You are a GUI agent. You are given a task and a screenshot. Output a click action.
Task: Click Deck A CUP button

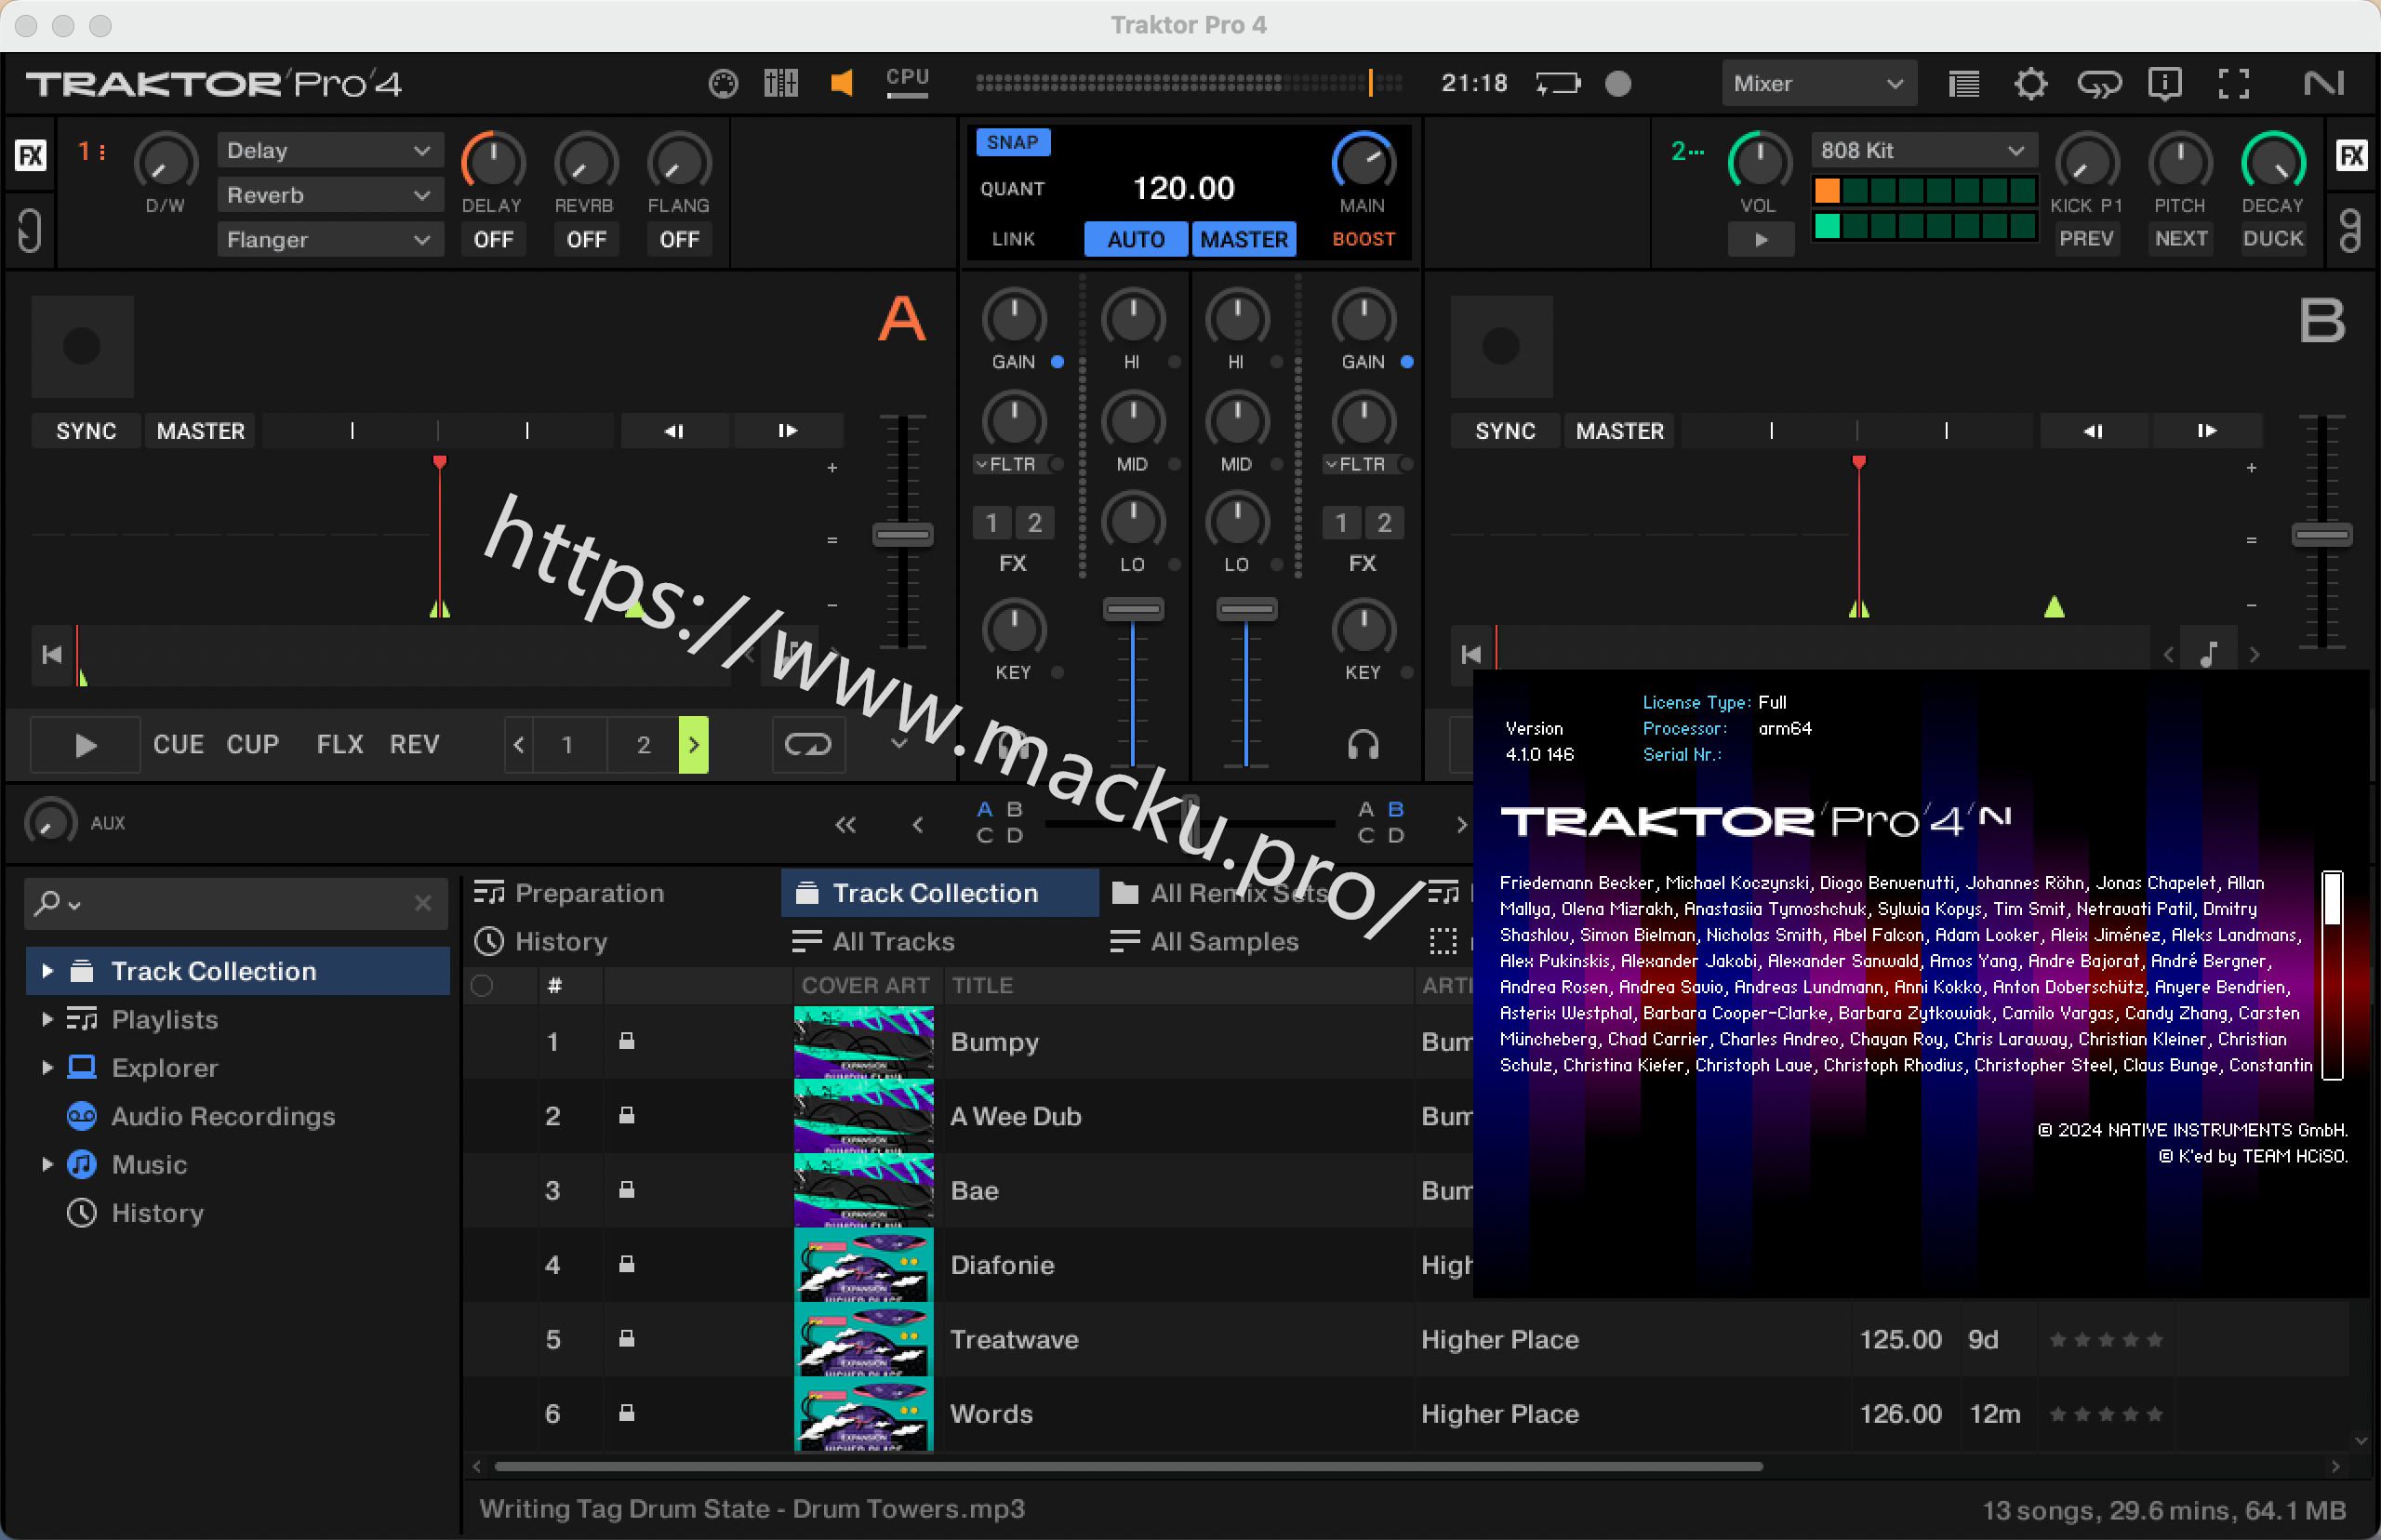pyautogui.click(x=253, y=745)
